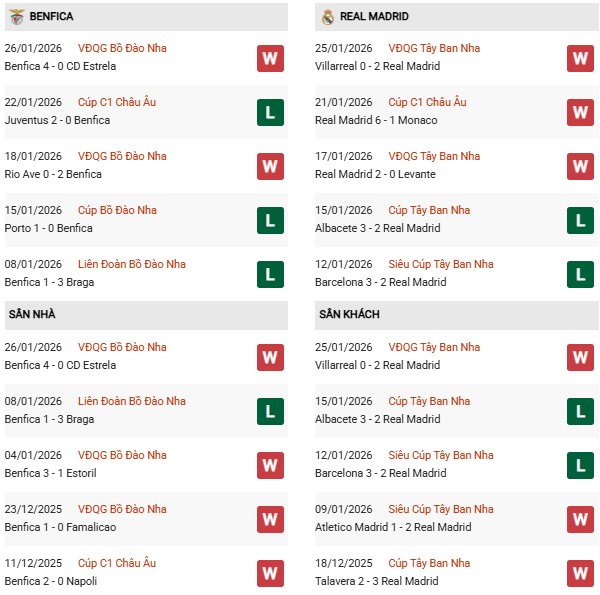Image resolution: width=600 pixels, height=595 pixels.
Task: Select the SÂN KHÁCH section header
Action: pos(349,314)
